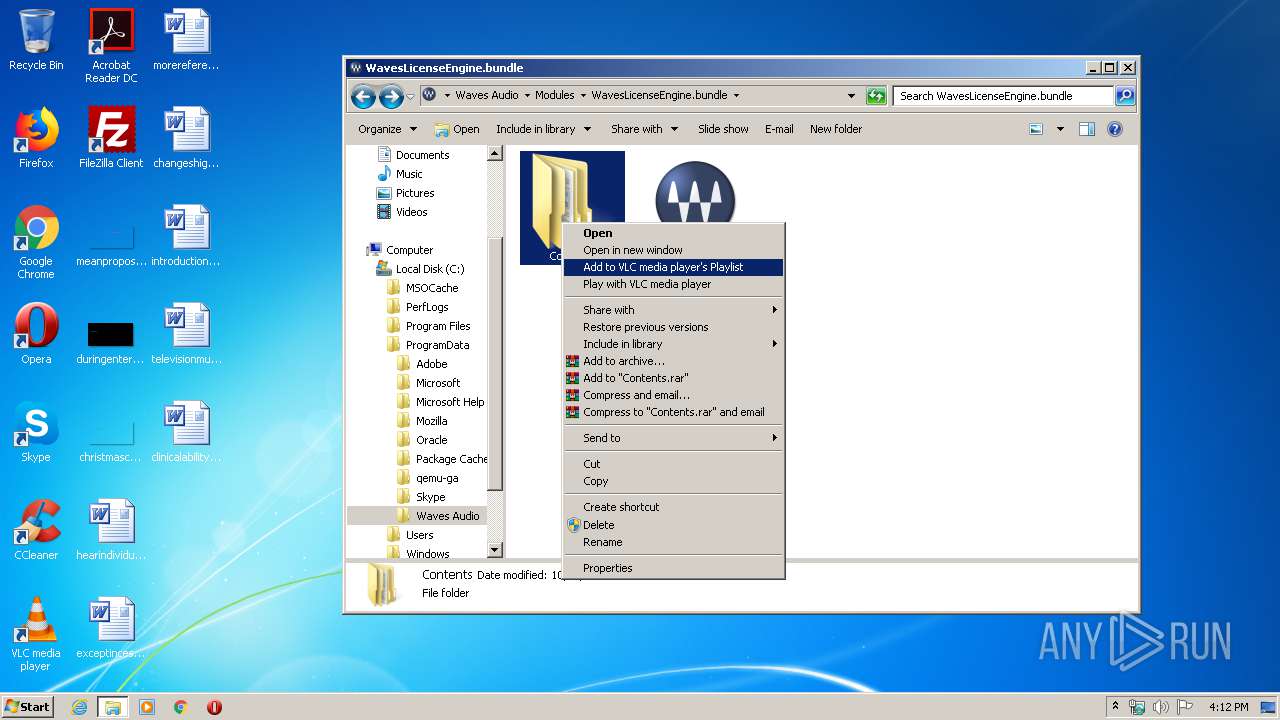This screenshot has width=1280, height=720.
Task: Click the Back navigation arrow in Explorer
Action: point(363,96)
